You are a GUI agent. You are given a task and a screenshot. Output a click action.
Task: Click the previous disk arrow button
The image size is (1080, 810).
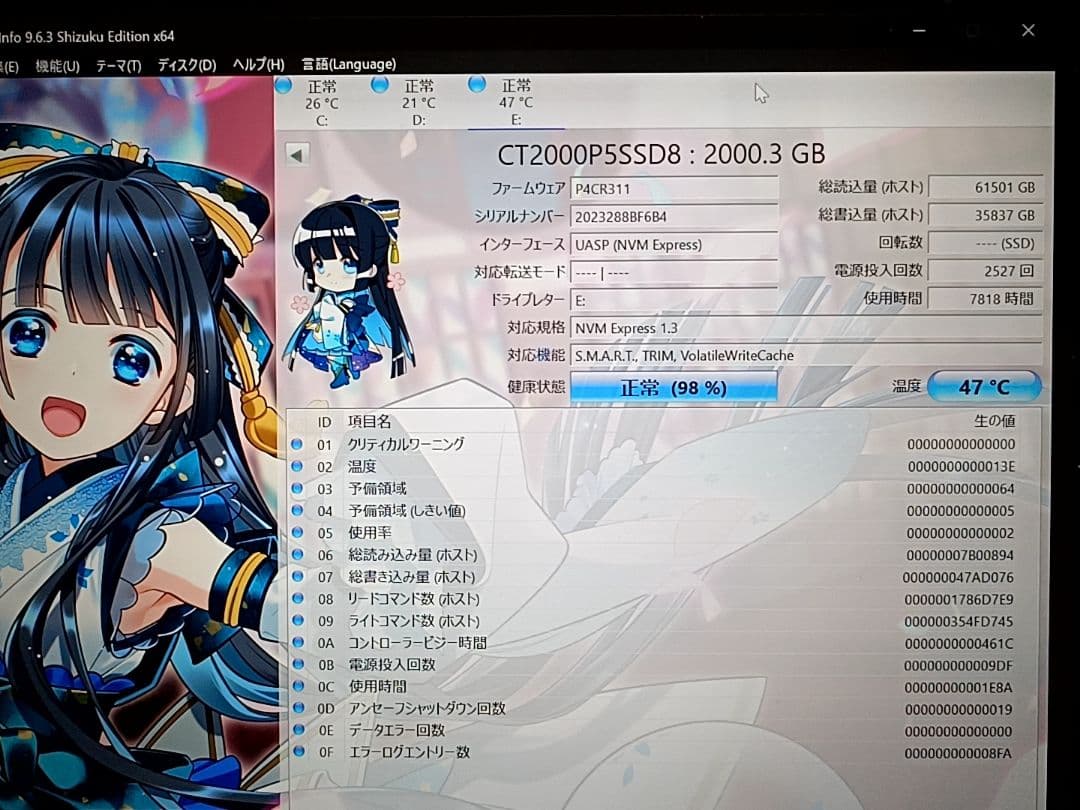(297, 155)
